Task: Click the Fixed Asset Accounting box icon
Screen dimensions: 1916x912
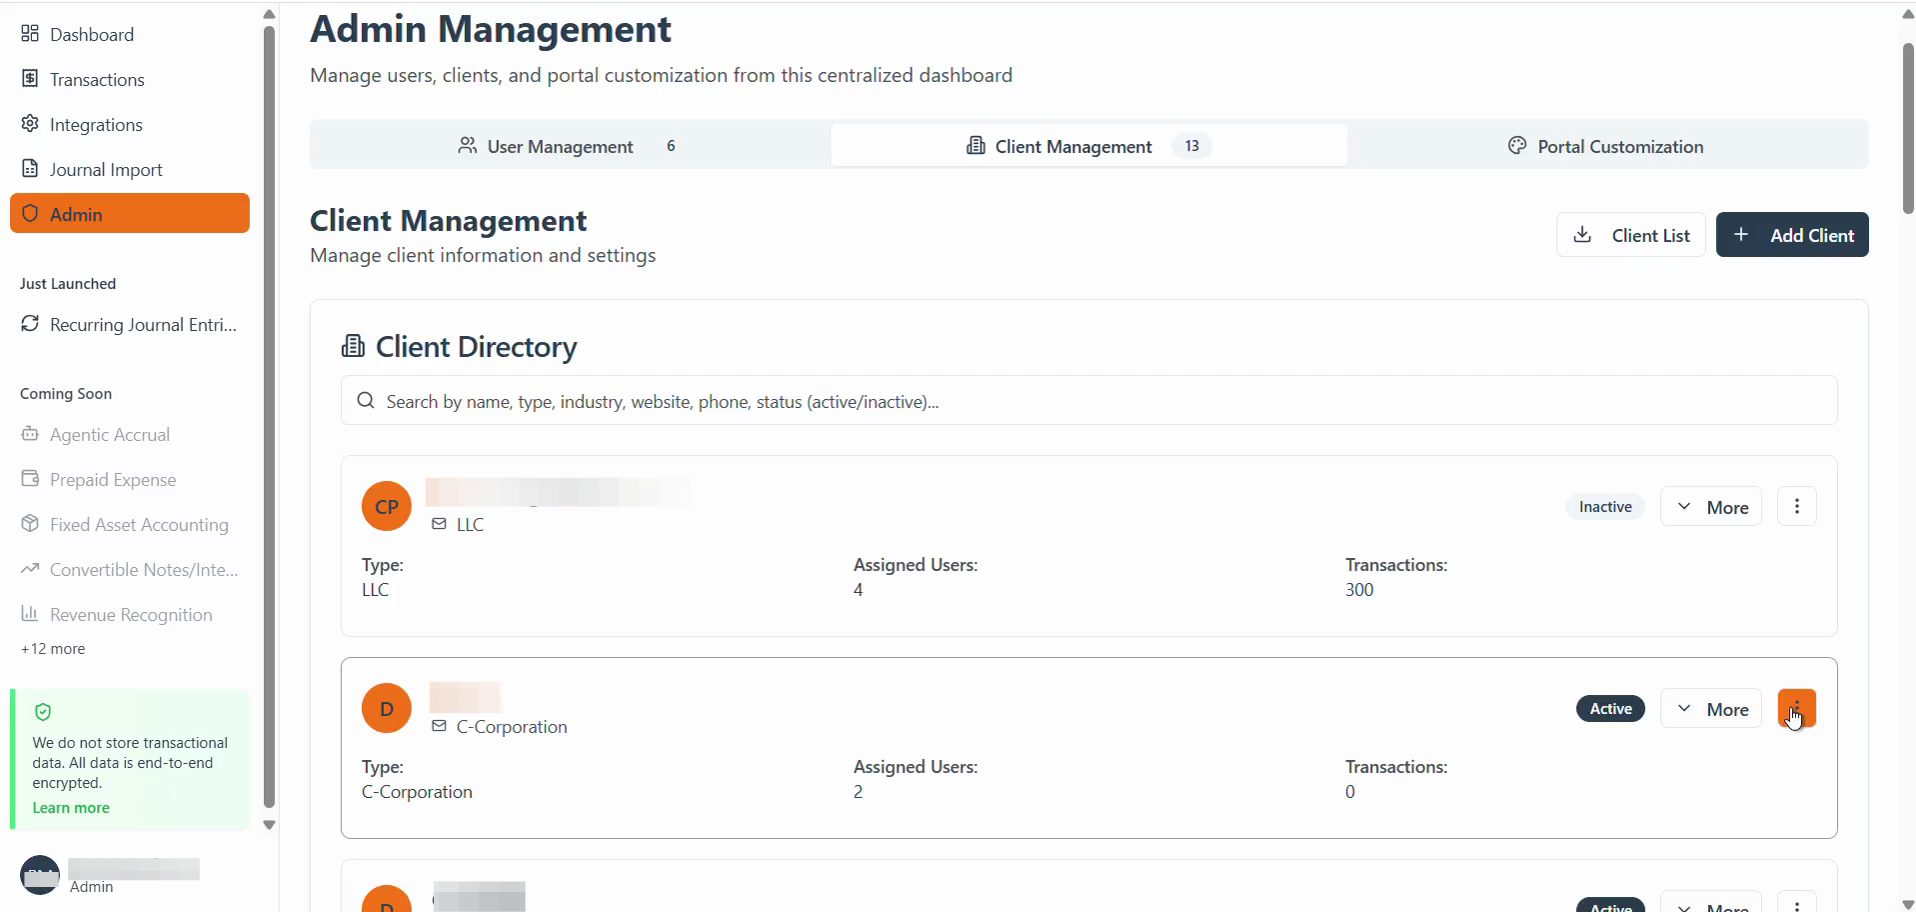Action: (30, 524)
